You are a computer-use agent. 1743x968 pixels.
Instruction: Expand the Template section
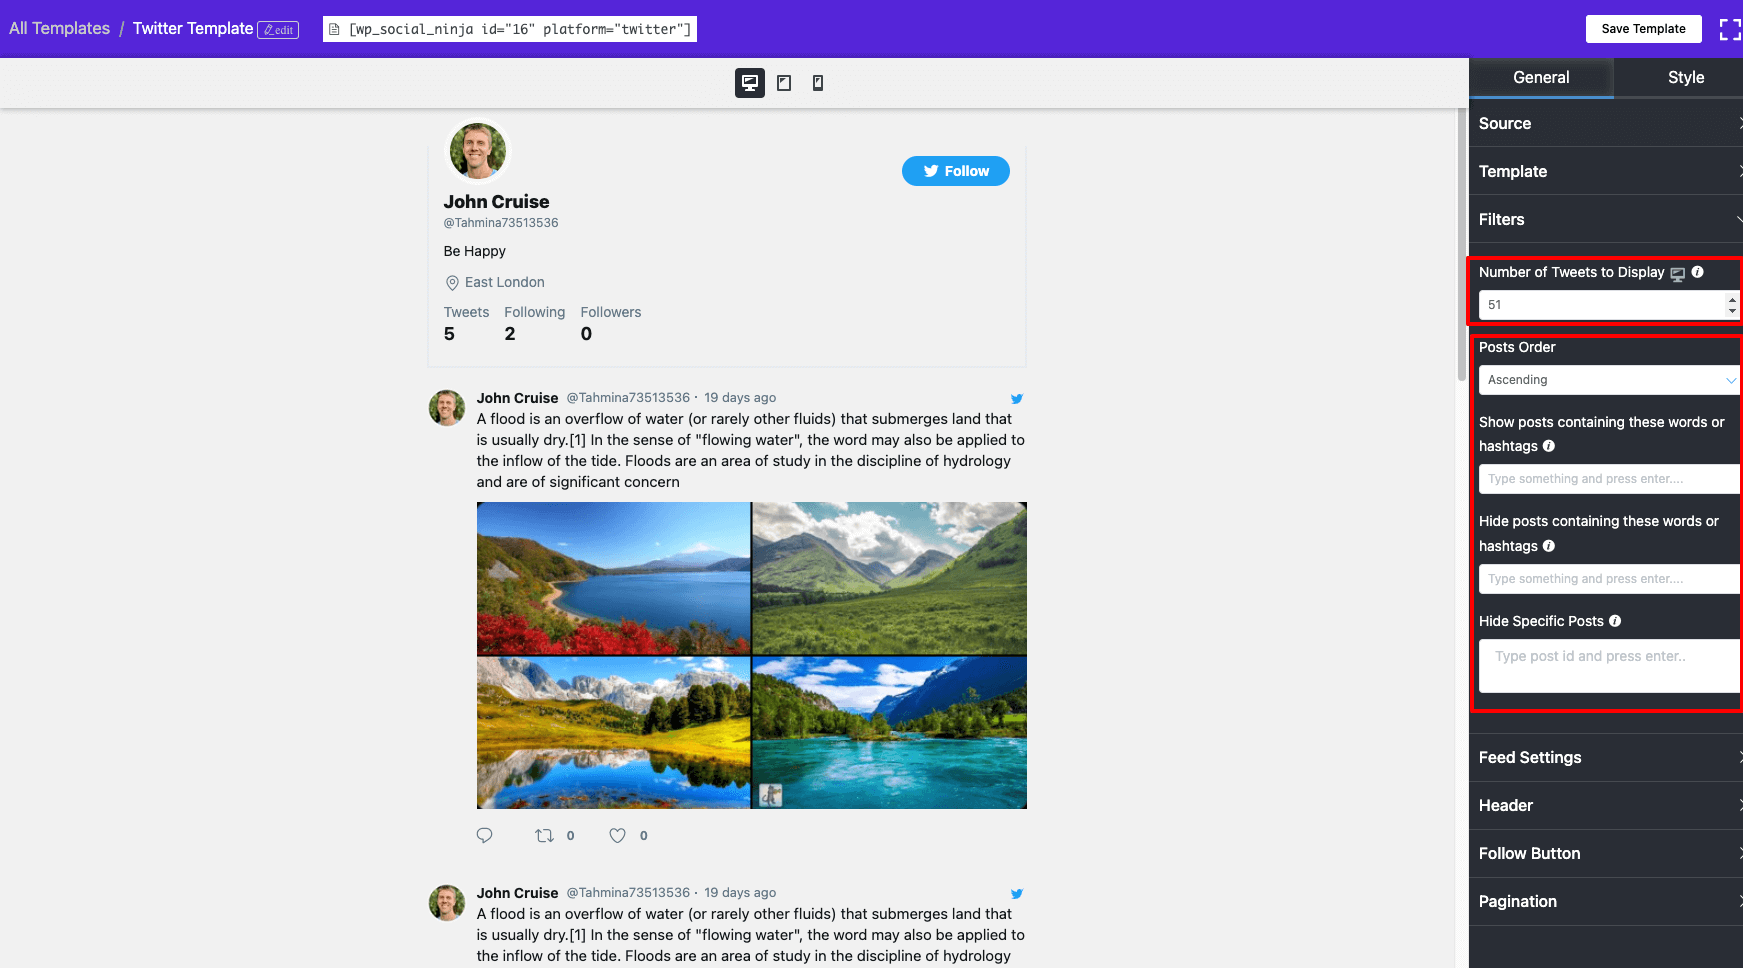1606,171
